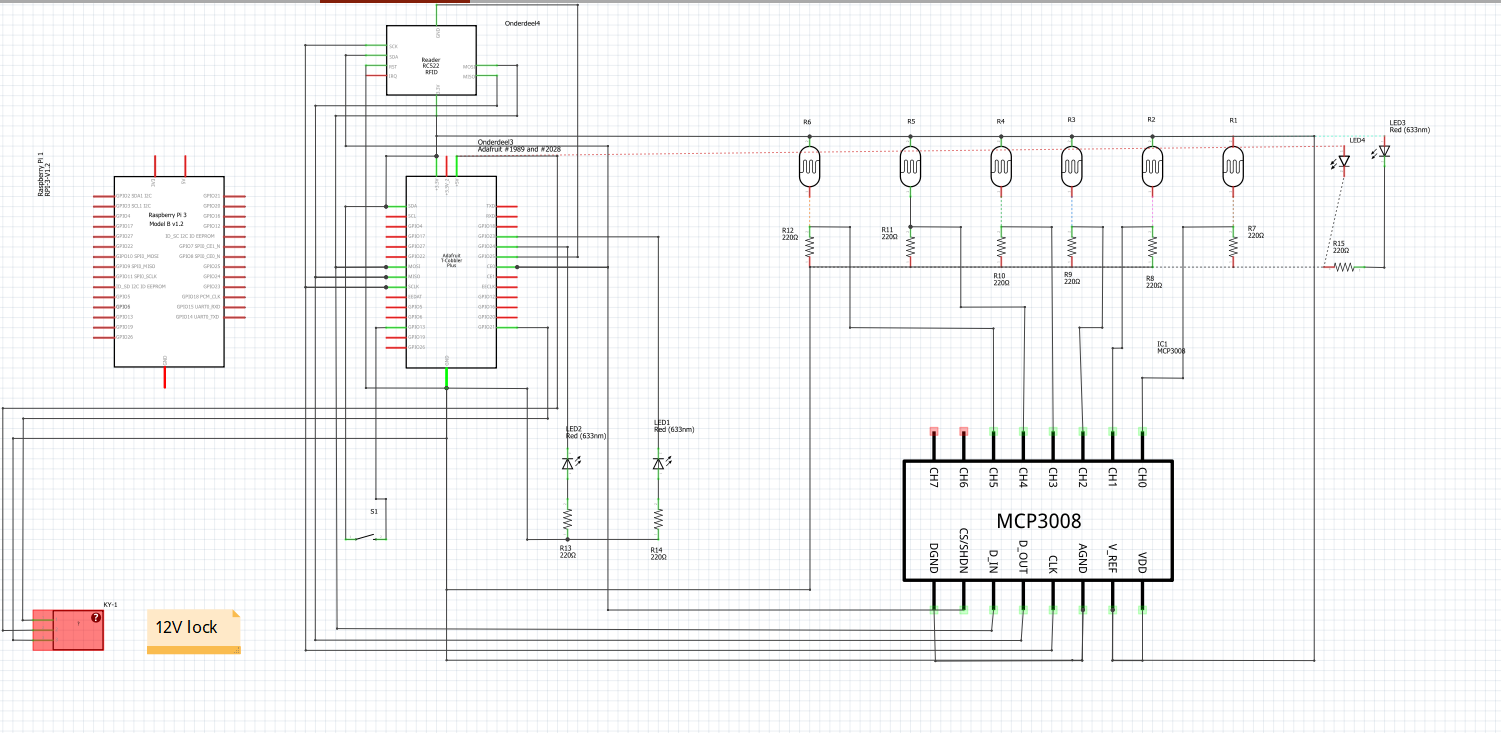Select resistor R9 zigzag symbol

point(1071,246)
